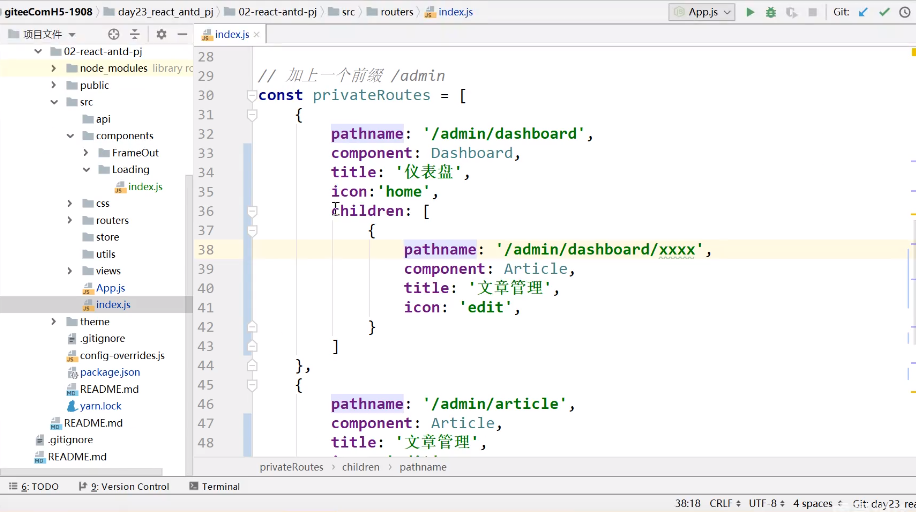Viewport: 916px width, 512px height.
Task: Expand the FrameOut folder
Action: coord(86,153)
